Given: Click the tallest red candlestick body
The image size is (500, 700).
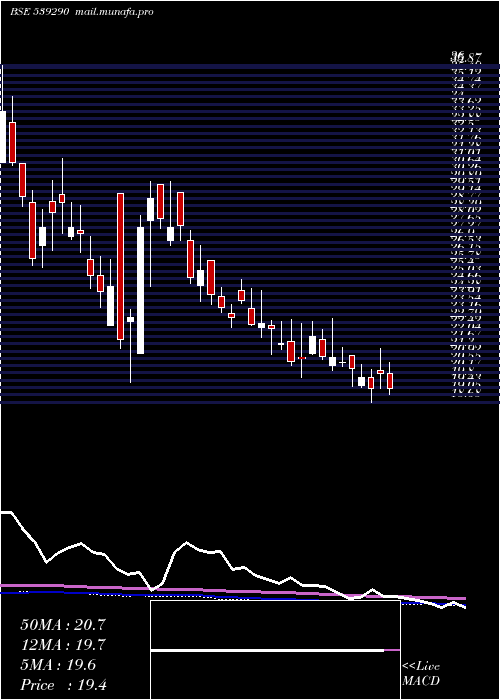Looking at the screenshot, I should [121, 267].
